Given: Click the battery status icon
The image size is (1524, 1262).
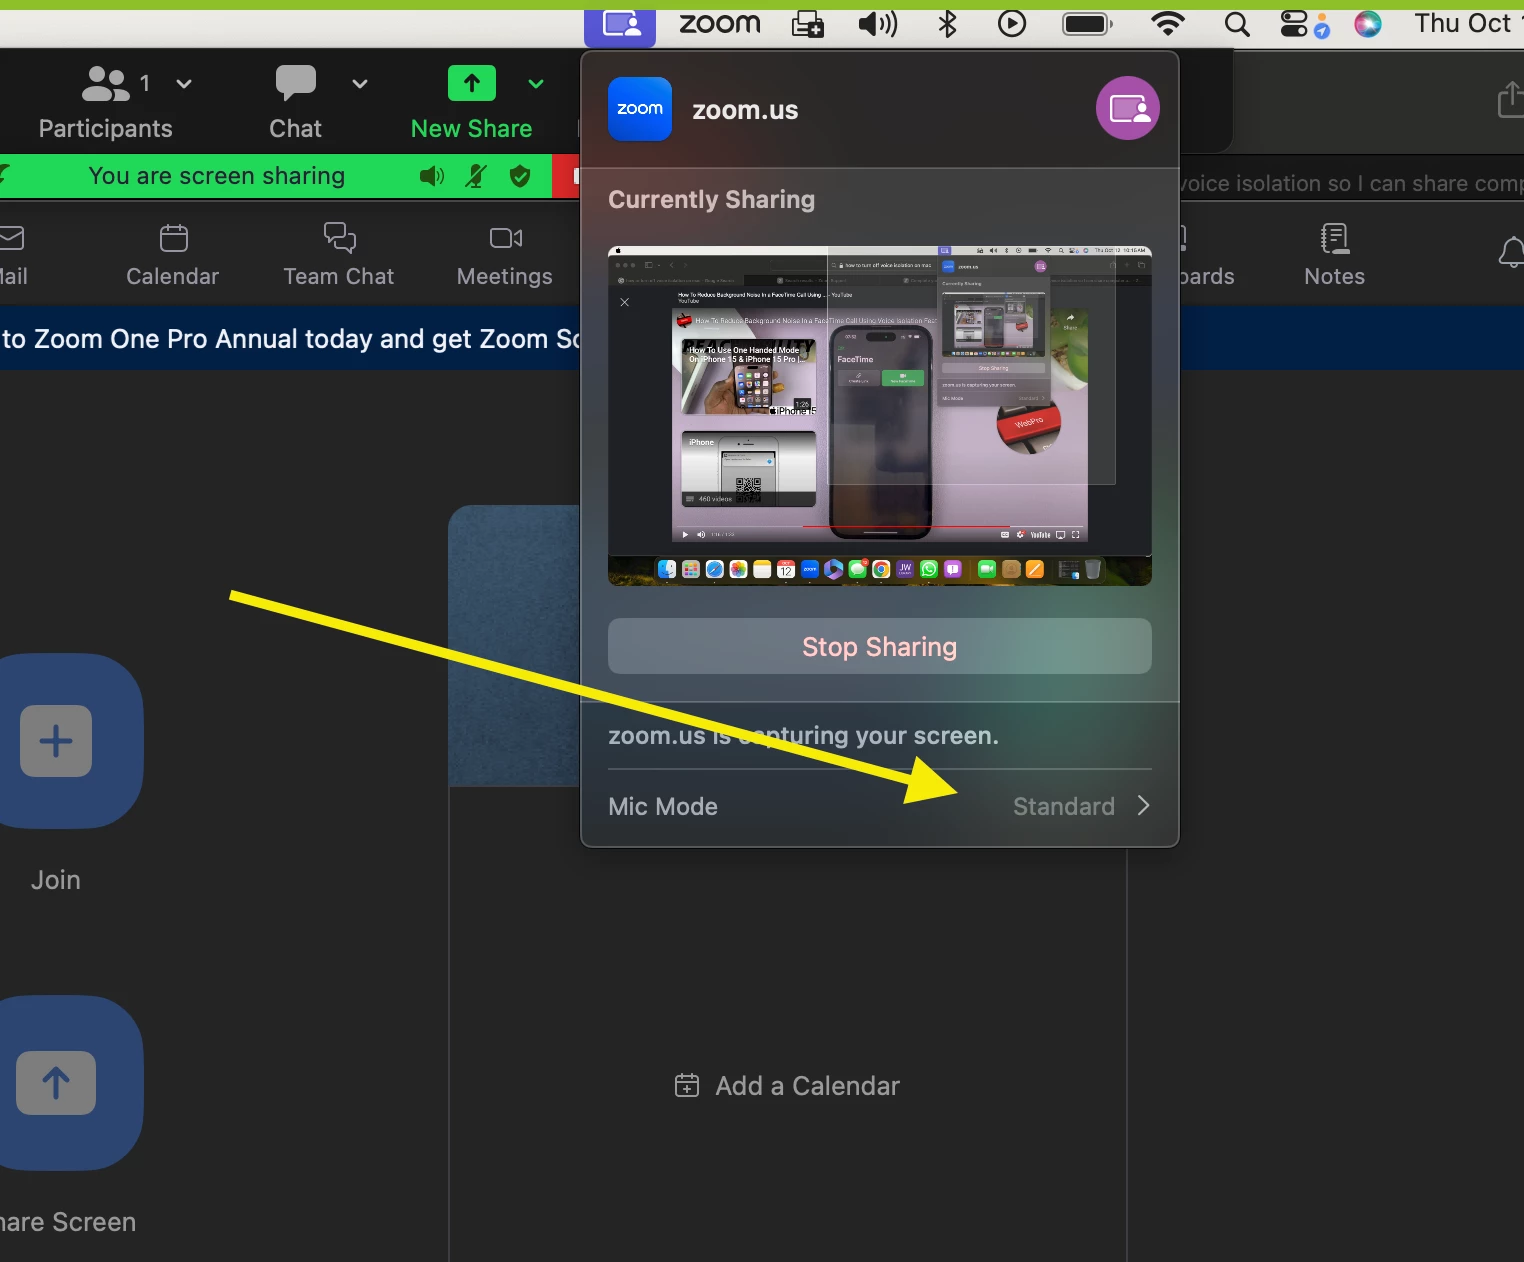Looking at the screenshot, I should [1087, 24].
